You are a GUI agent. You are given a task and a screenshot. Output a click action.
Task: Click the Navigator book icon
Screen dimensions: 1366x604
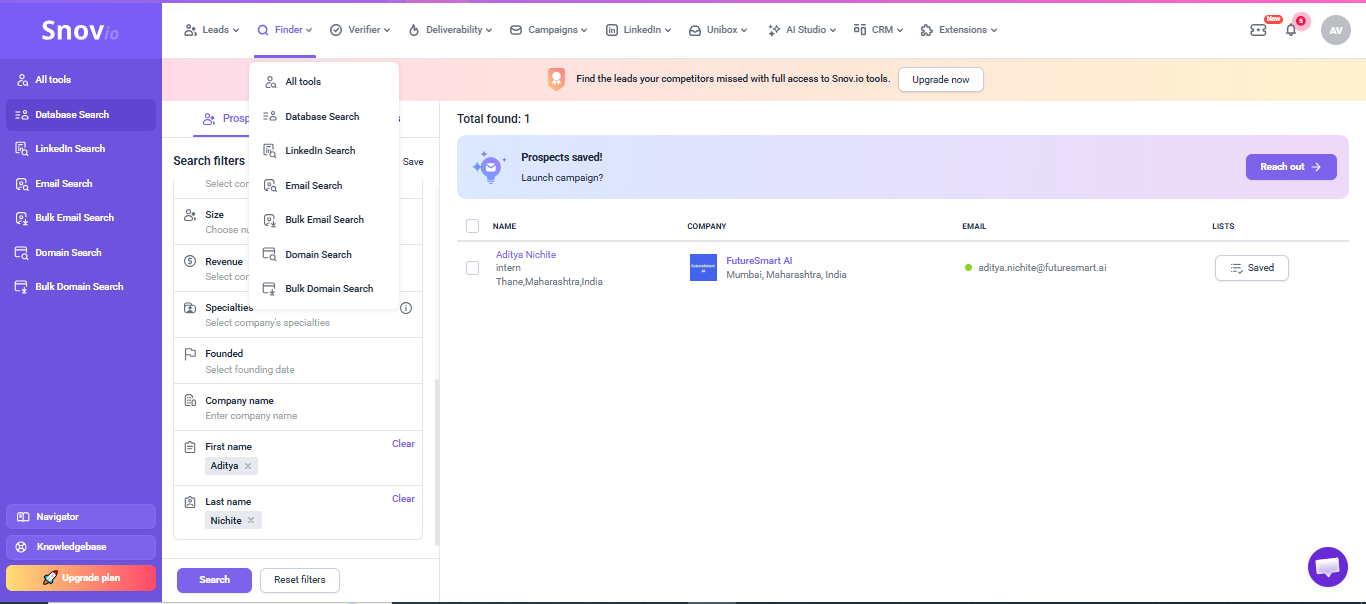click(x=23, y=517)
